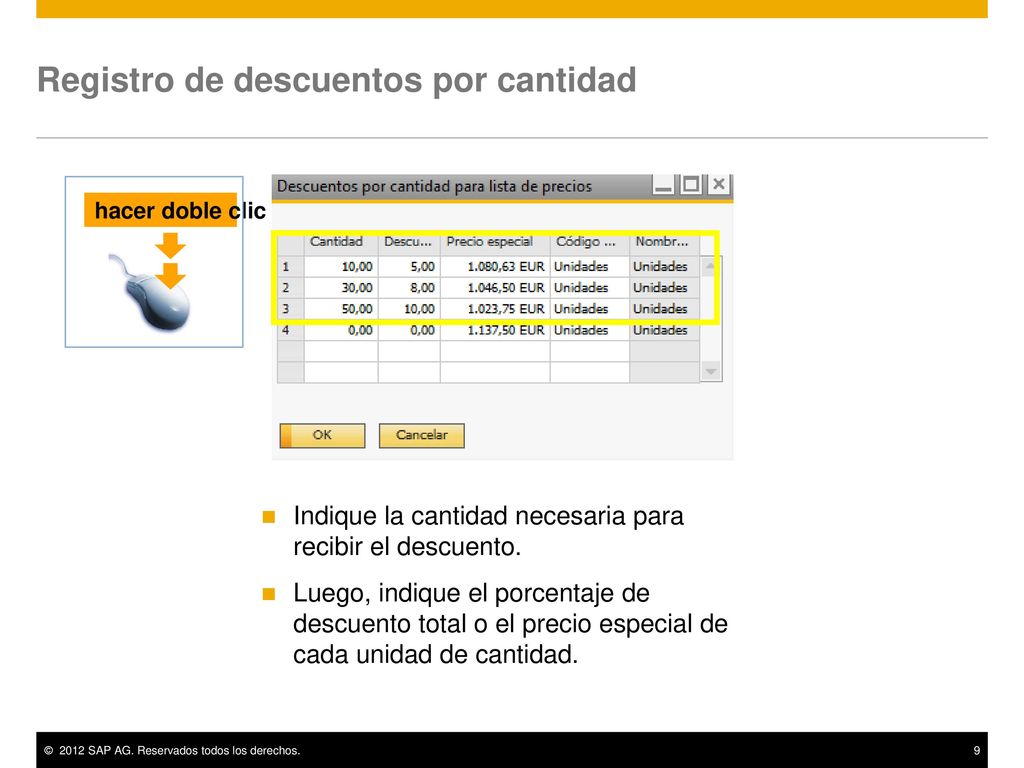Click the special price 1.137,50 EUR
Screen dimensions: 1024x768
point(495,330)
